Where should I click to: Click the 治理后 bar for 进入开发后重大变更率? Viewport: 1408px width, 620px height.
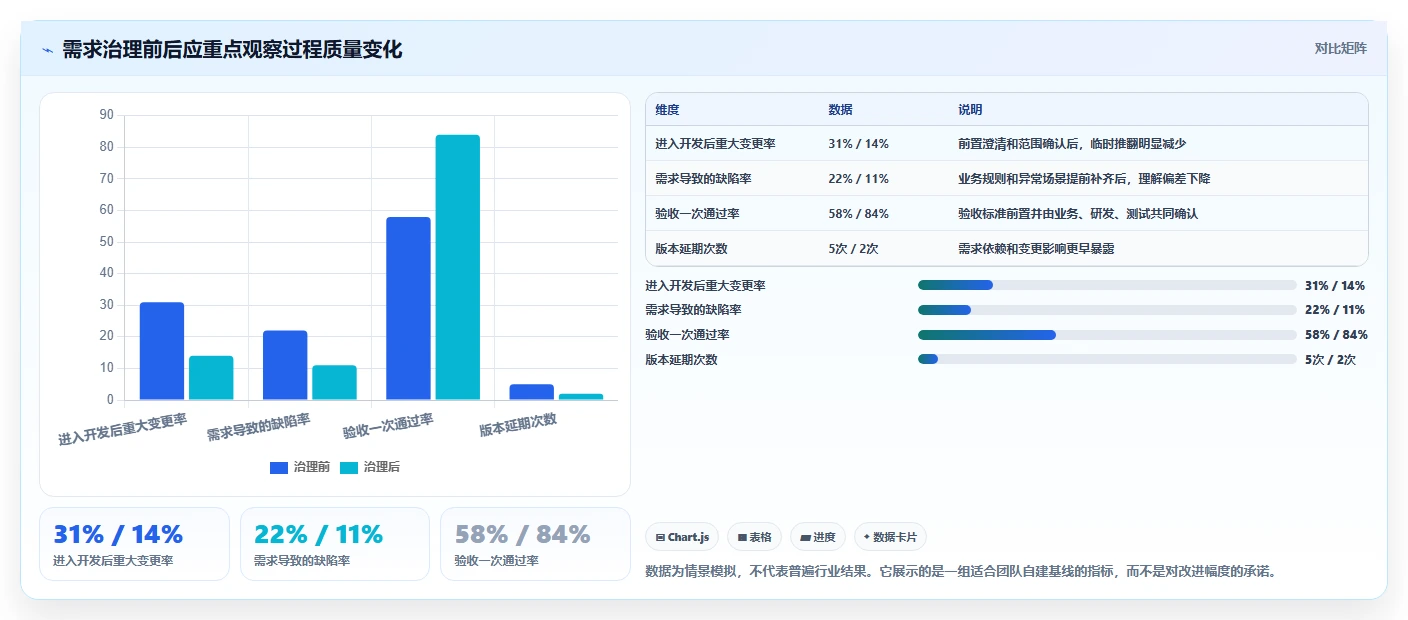[211, 378]
